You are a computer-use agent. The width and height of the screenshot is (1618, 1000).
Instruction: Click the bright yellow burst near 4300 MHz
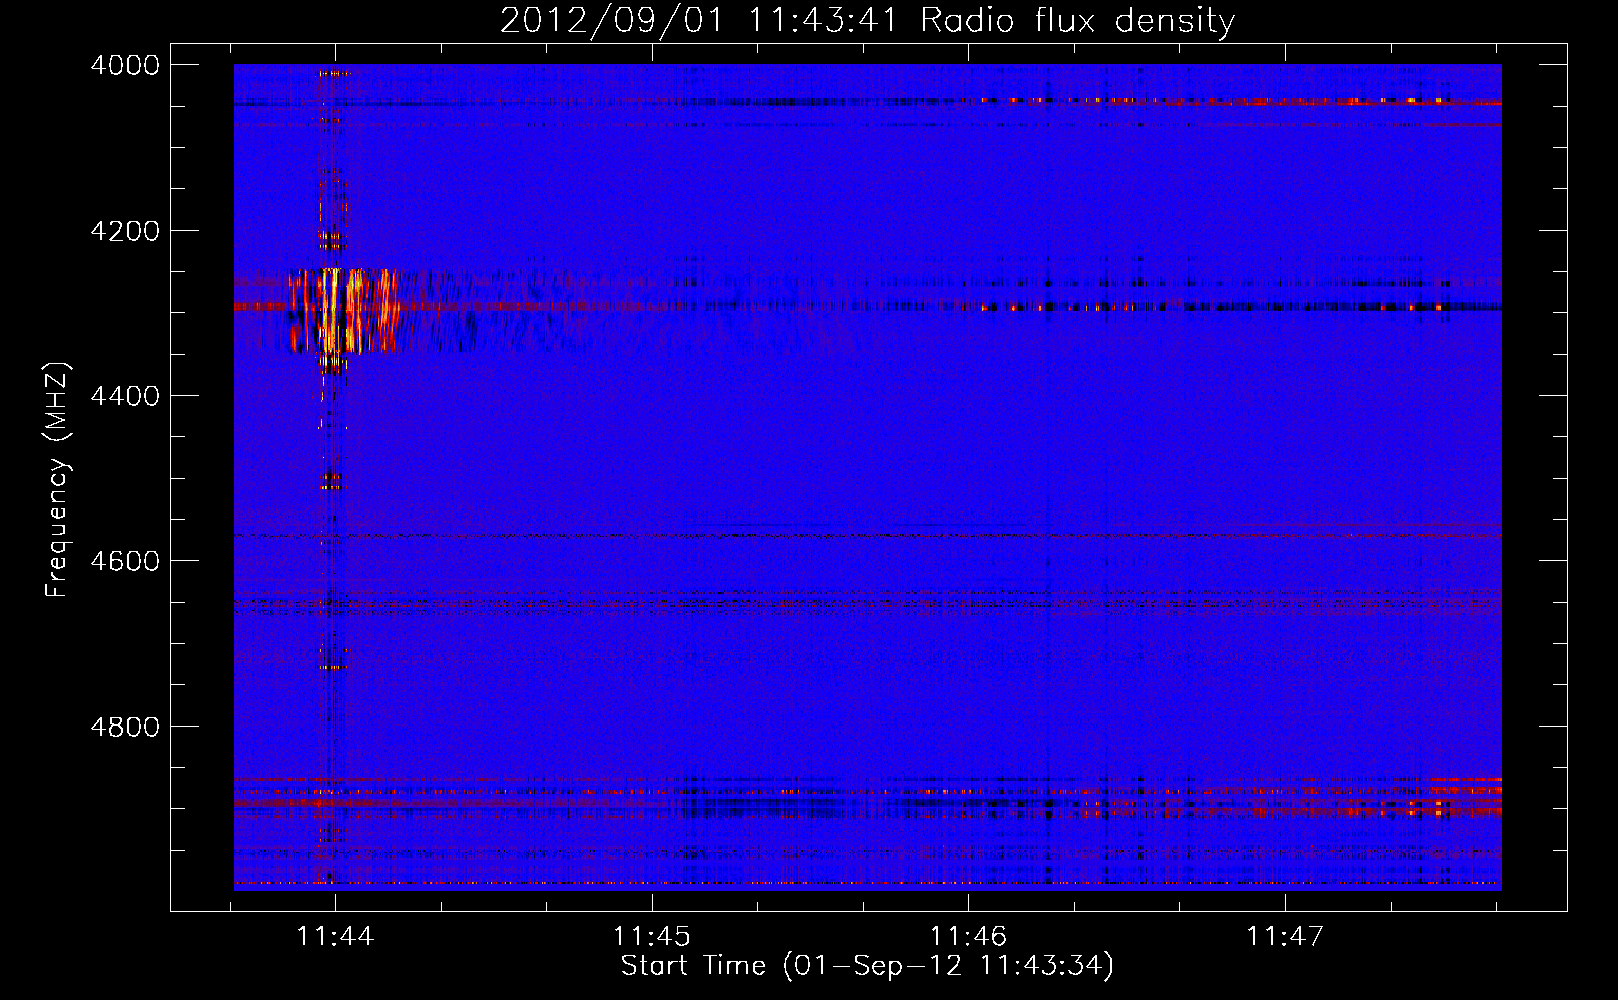[344, 310]
